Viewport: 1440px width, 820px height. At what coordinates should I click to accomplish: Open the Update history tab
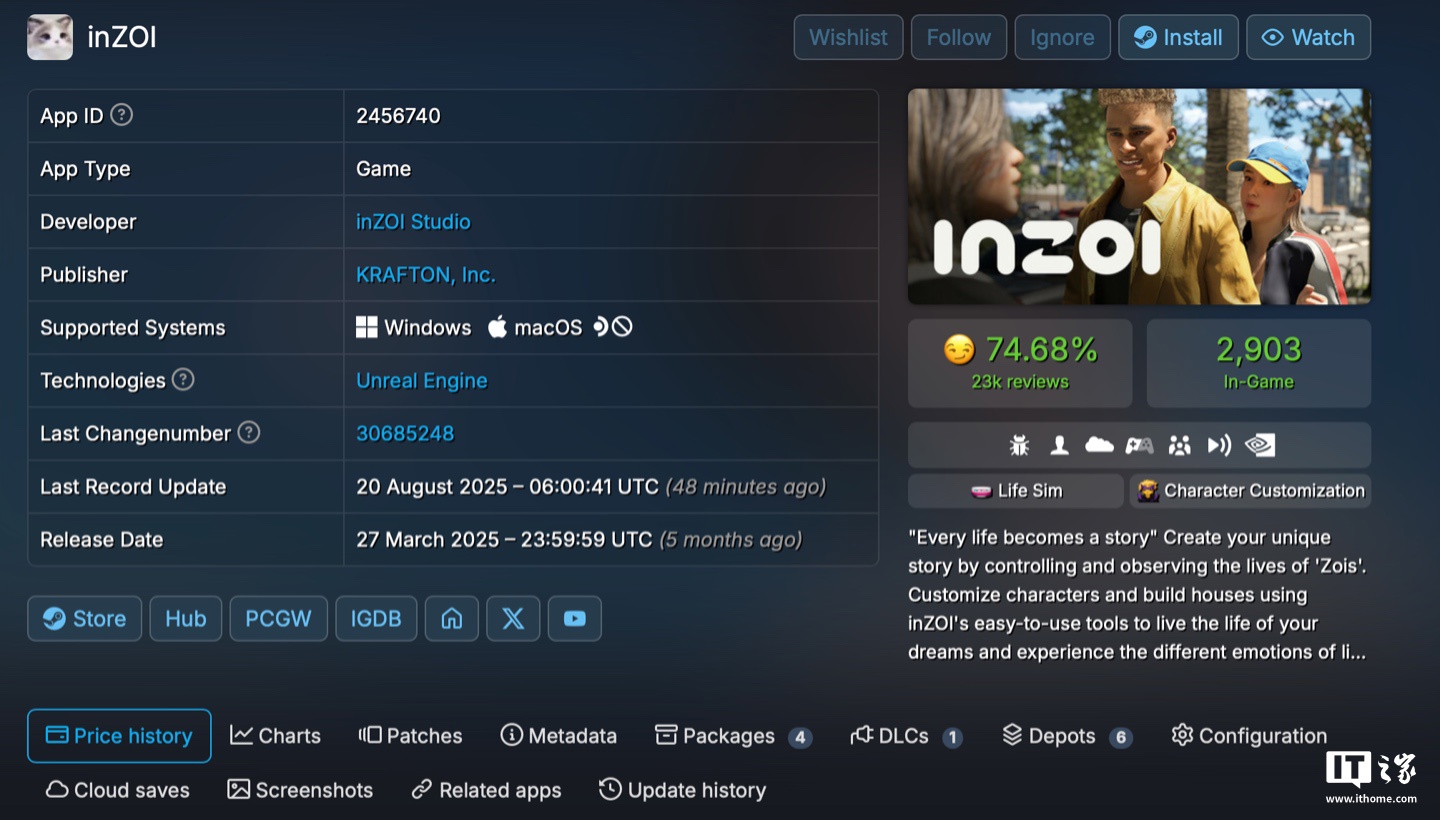[x=682, y=789]
